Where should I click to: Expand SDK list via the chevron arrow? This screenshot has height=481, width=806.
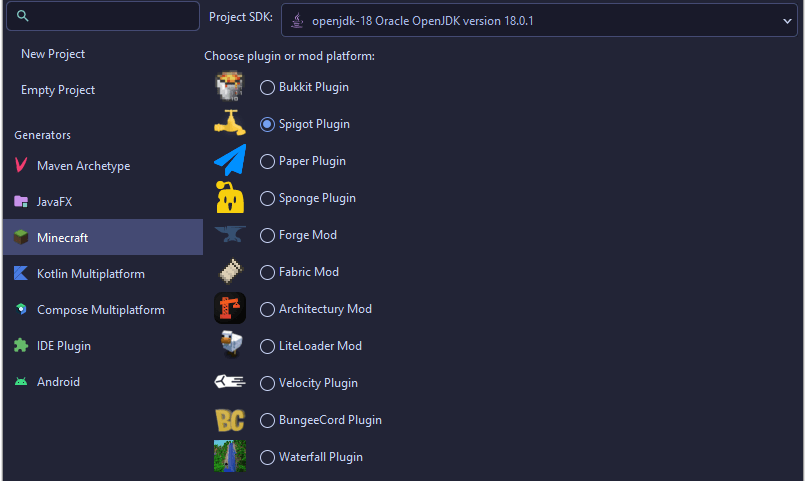(787, 21)
